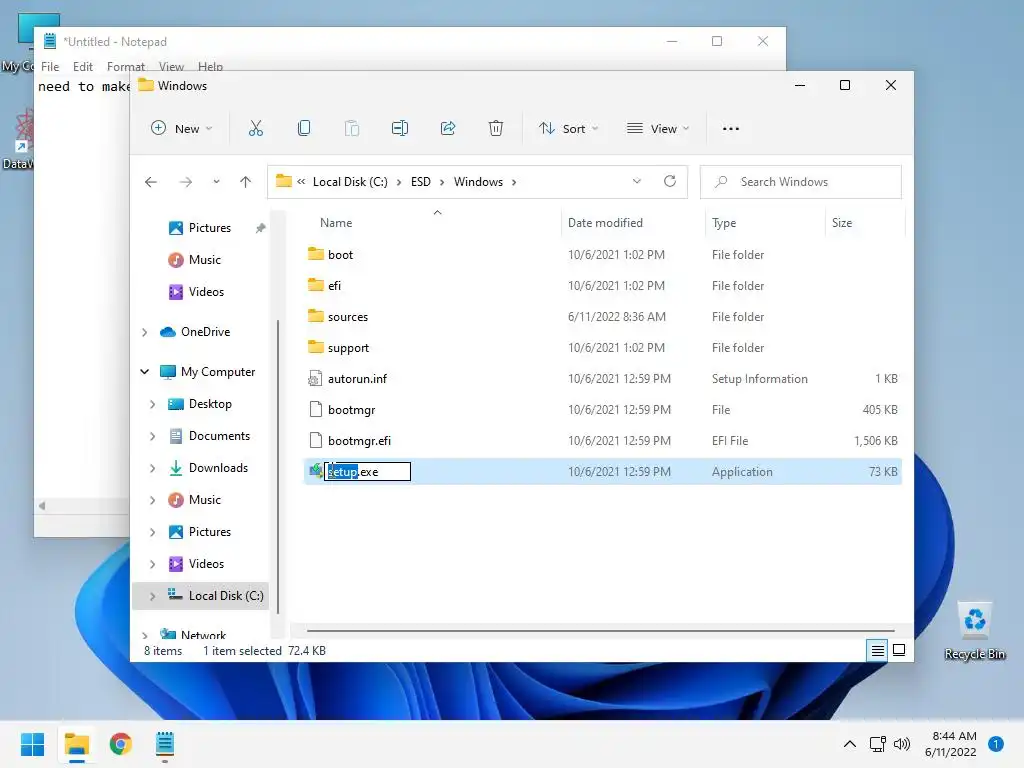
Task: Go up one folder level arrow
Action: click(246, 182)
